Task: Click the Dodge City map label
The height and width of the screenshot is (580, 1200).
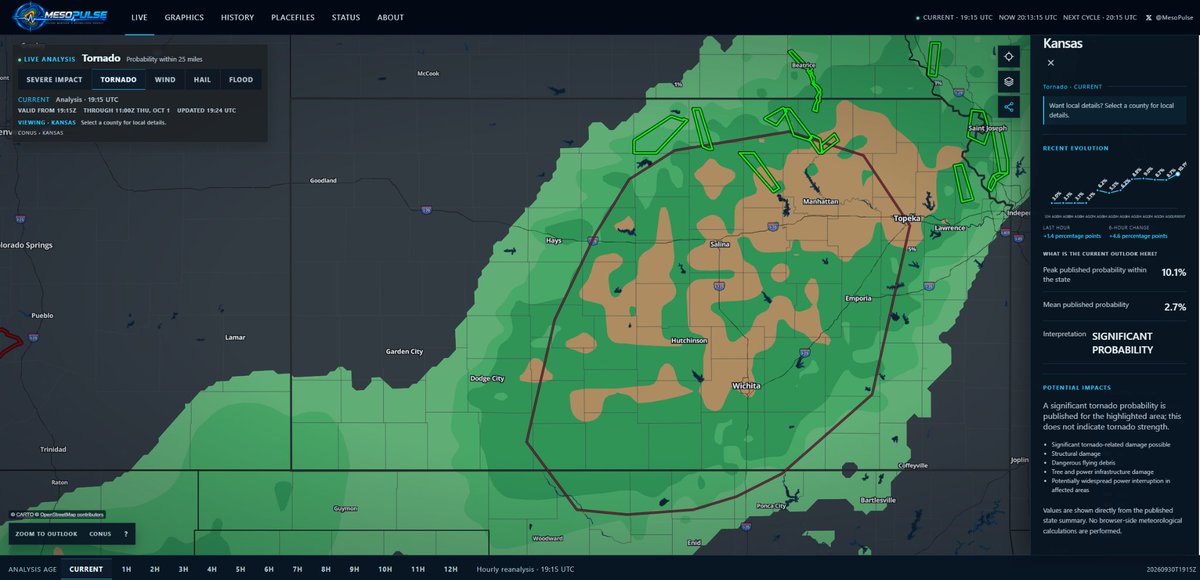Action: pos(487,378)
